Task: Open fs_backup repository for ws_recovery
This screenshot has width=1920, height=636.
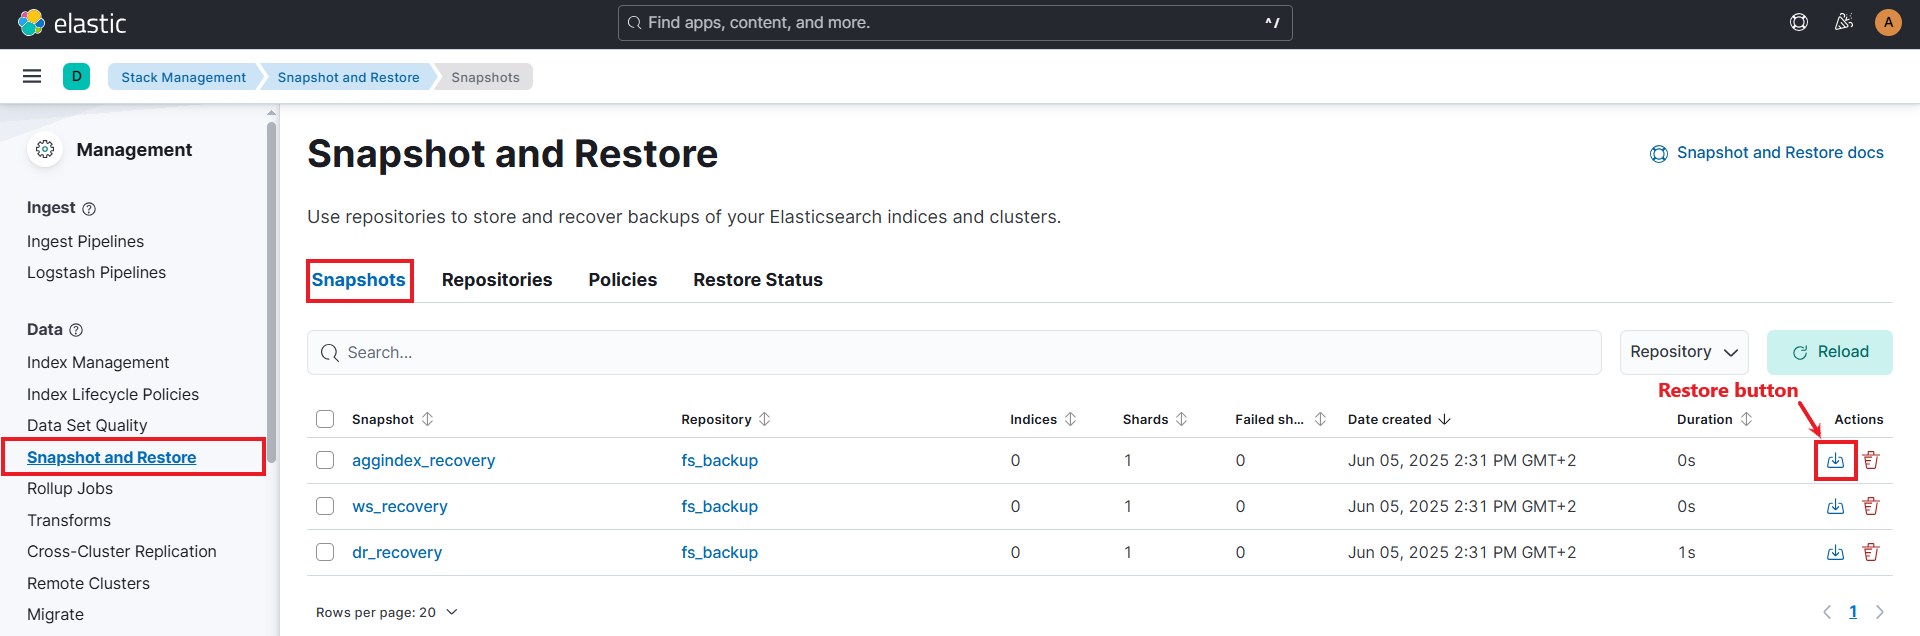Action: point(720,506)
